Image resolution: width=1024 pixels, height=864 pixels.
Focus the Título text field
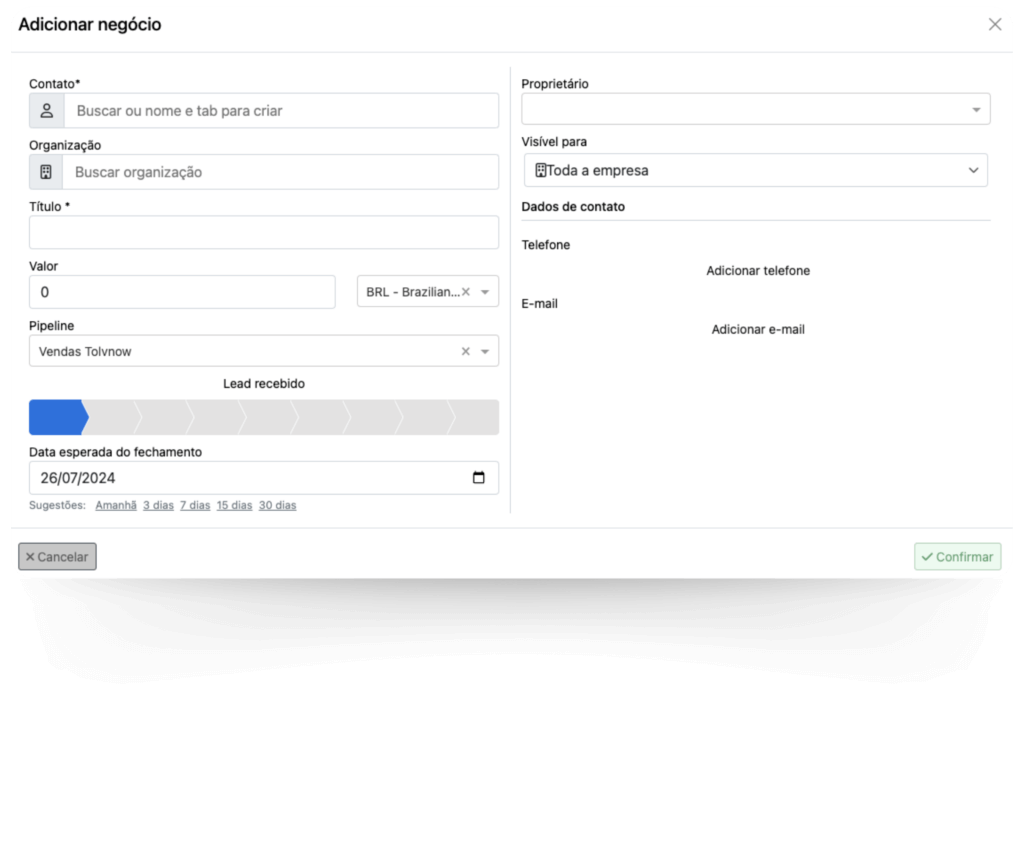264,233
